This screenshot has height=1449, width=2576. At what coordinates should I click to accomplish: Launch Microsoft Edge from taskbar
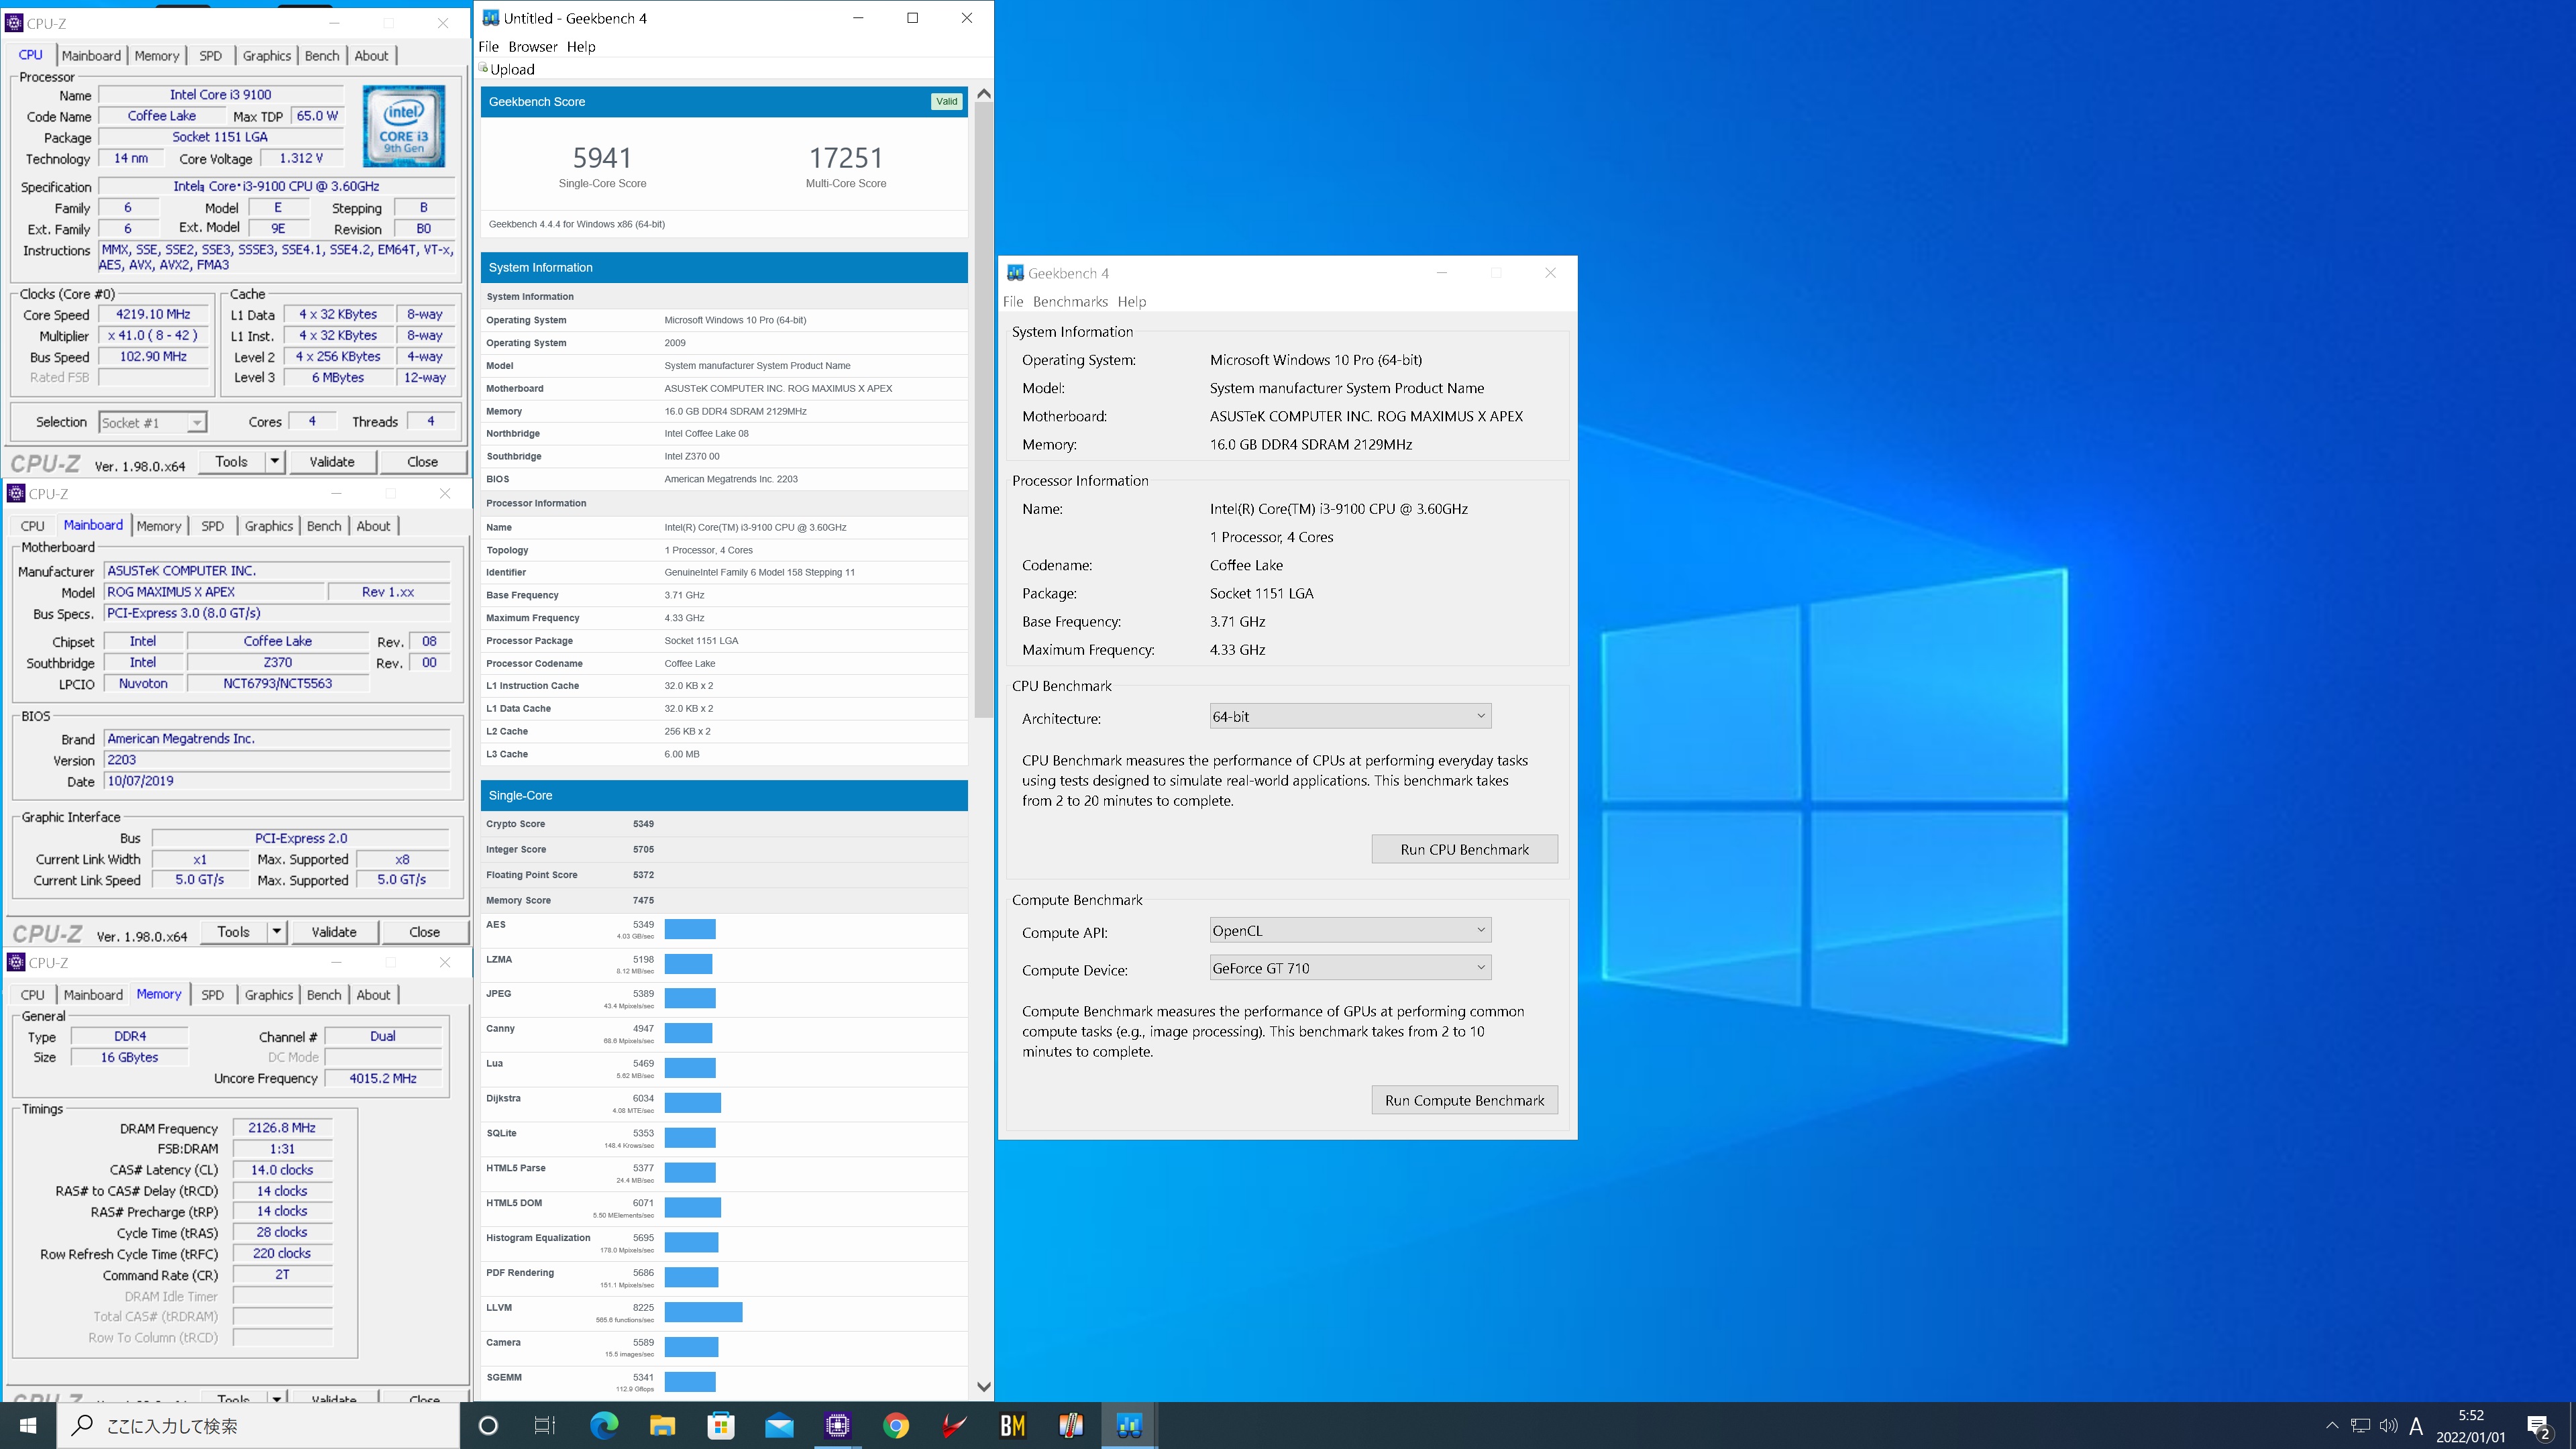603,1425
